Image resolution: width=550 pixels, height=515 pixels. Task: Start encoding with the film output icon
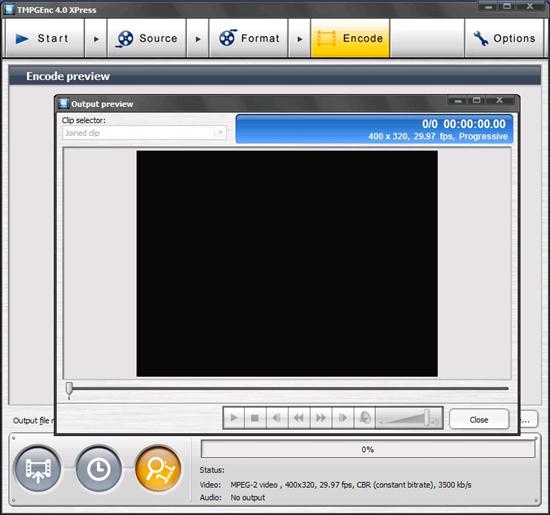click(38, 469)
